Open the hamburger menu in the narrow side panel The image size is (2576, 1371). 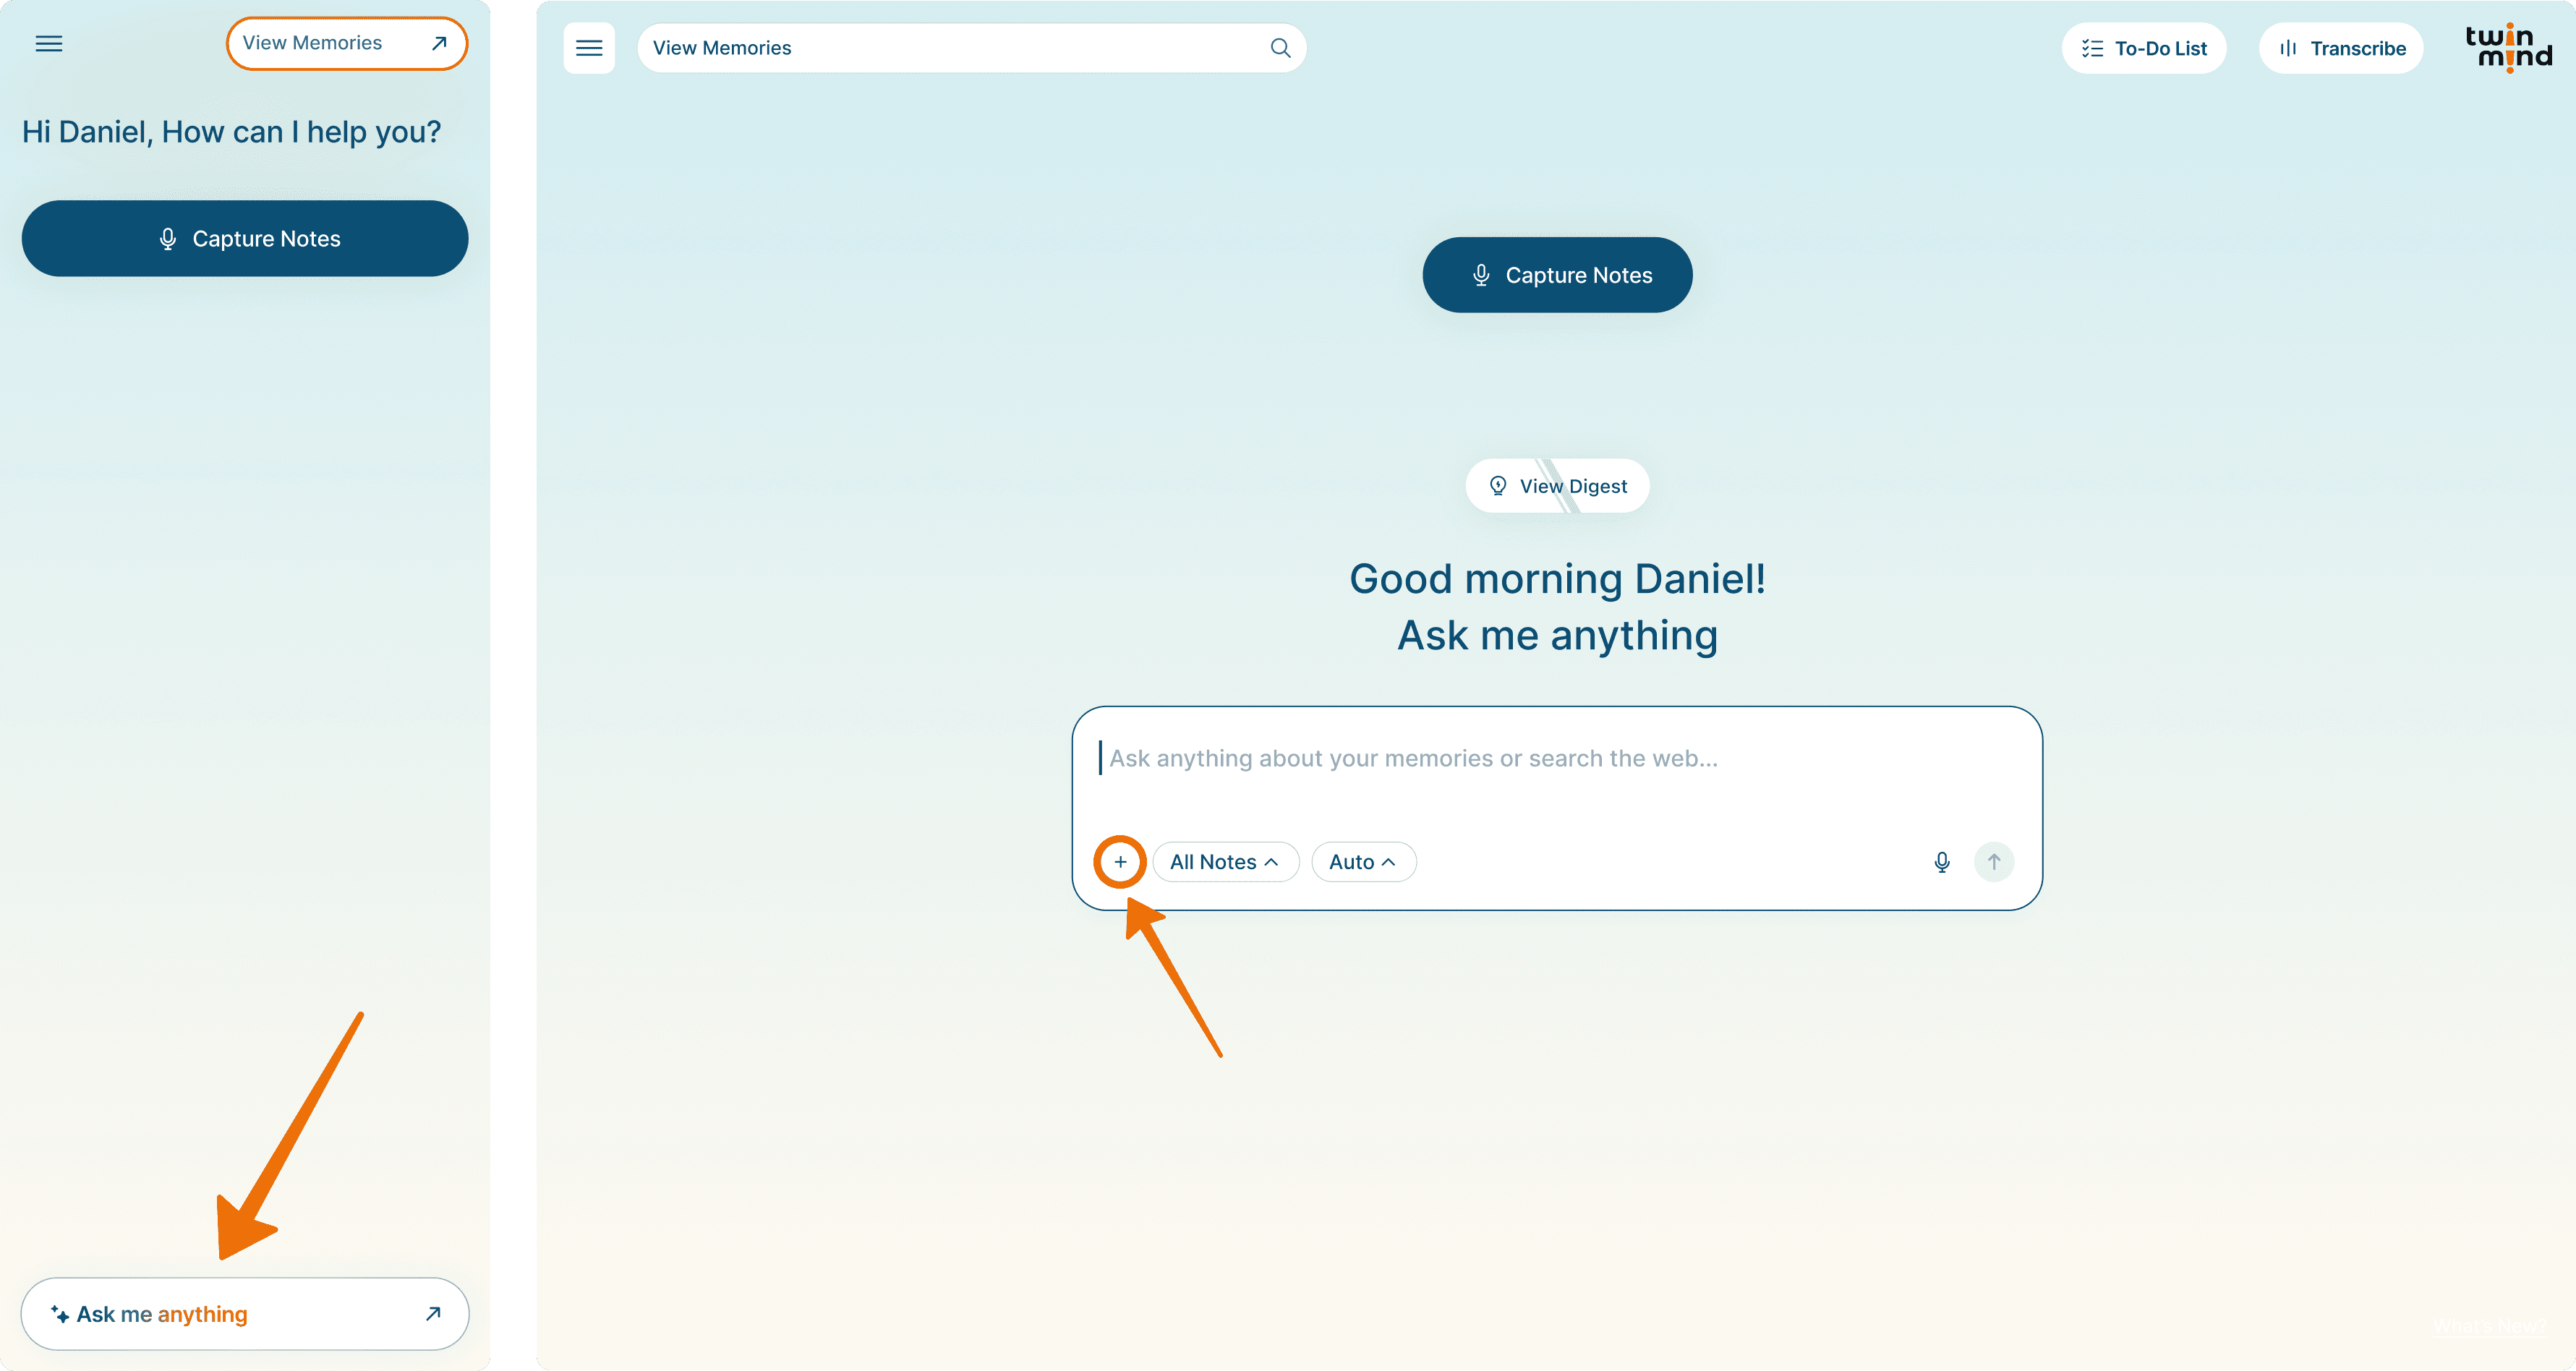click(x=49, y=44)
